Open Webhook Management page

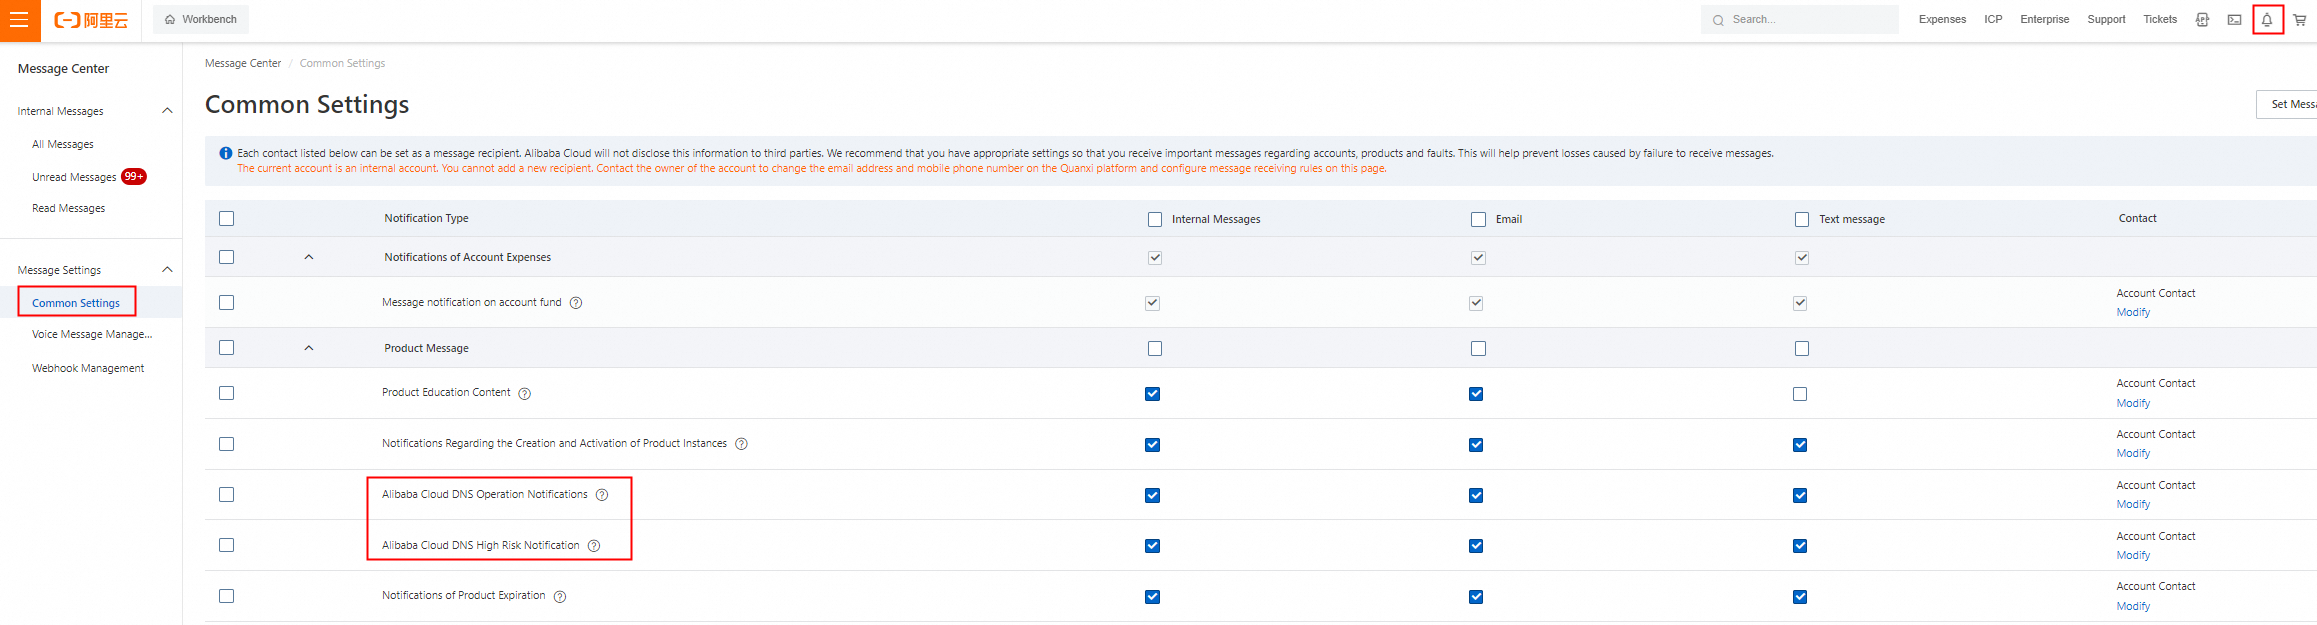(x=88, y=368)
